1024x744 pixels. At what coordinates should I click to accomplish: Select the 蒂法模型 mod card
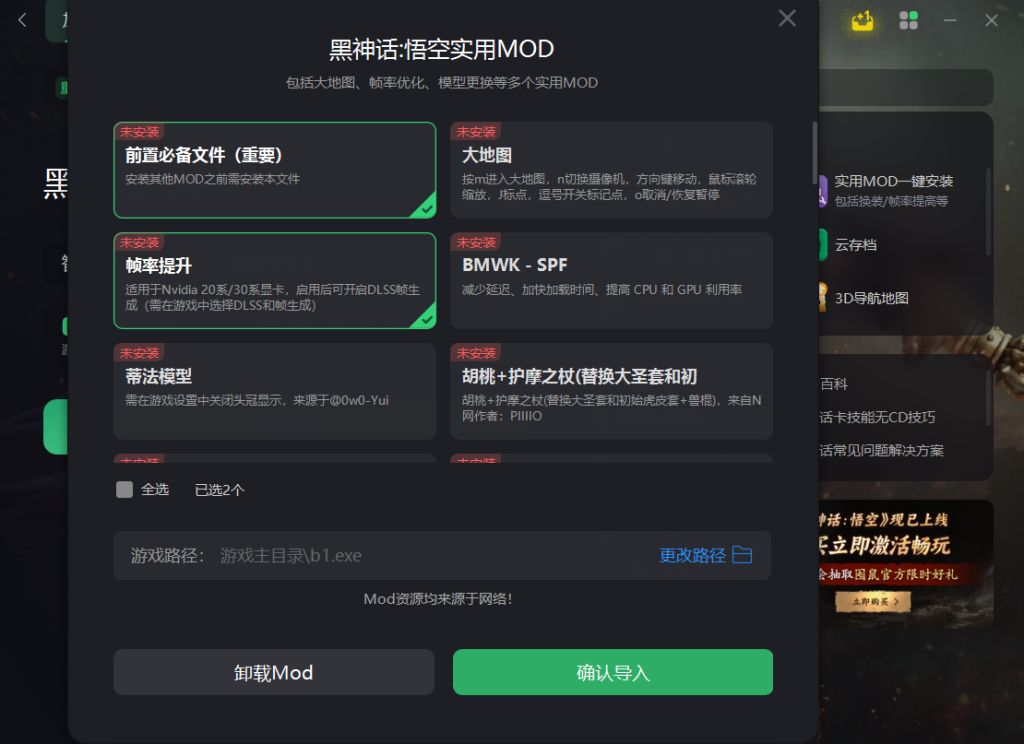[x=274, y=391]
